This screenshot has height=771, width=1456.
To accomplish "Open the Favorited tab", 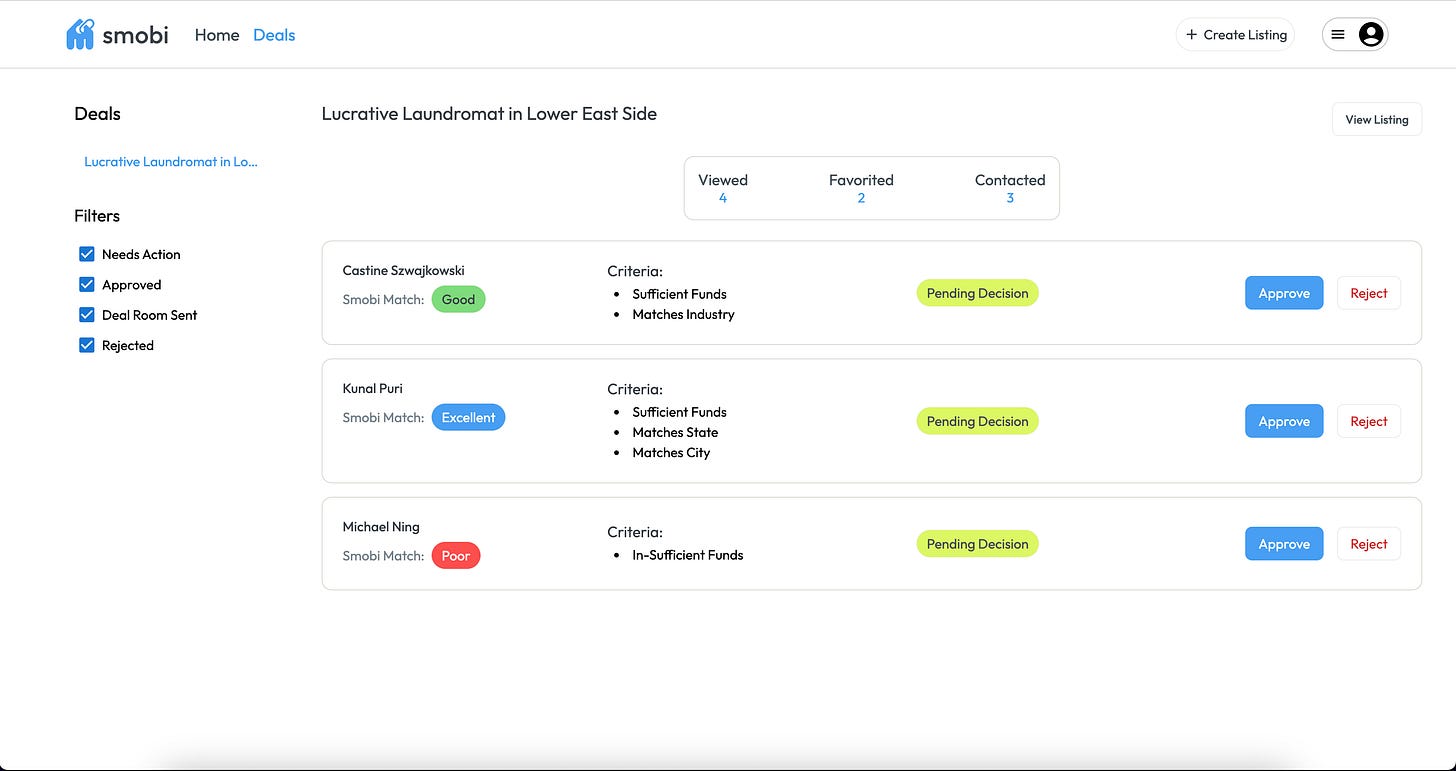I will click(x=861, y=188).
